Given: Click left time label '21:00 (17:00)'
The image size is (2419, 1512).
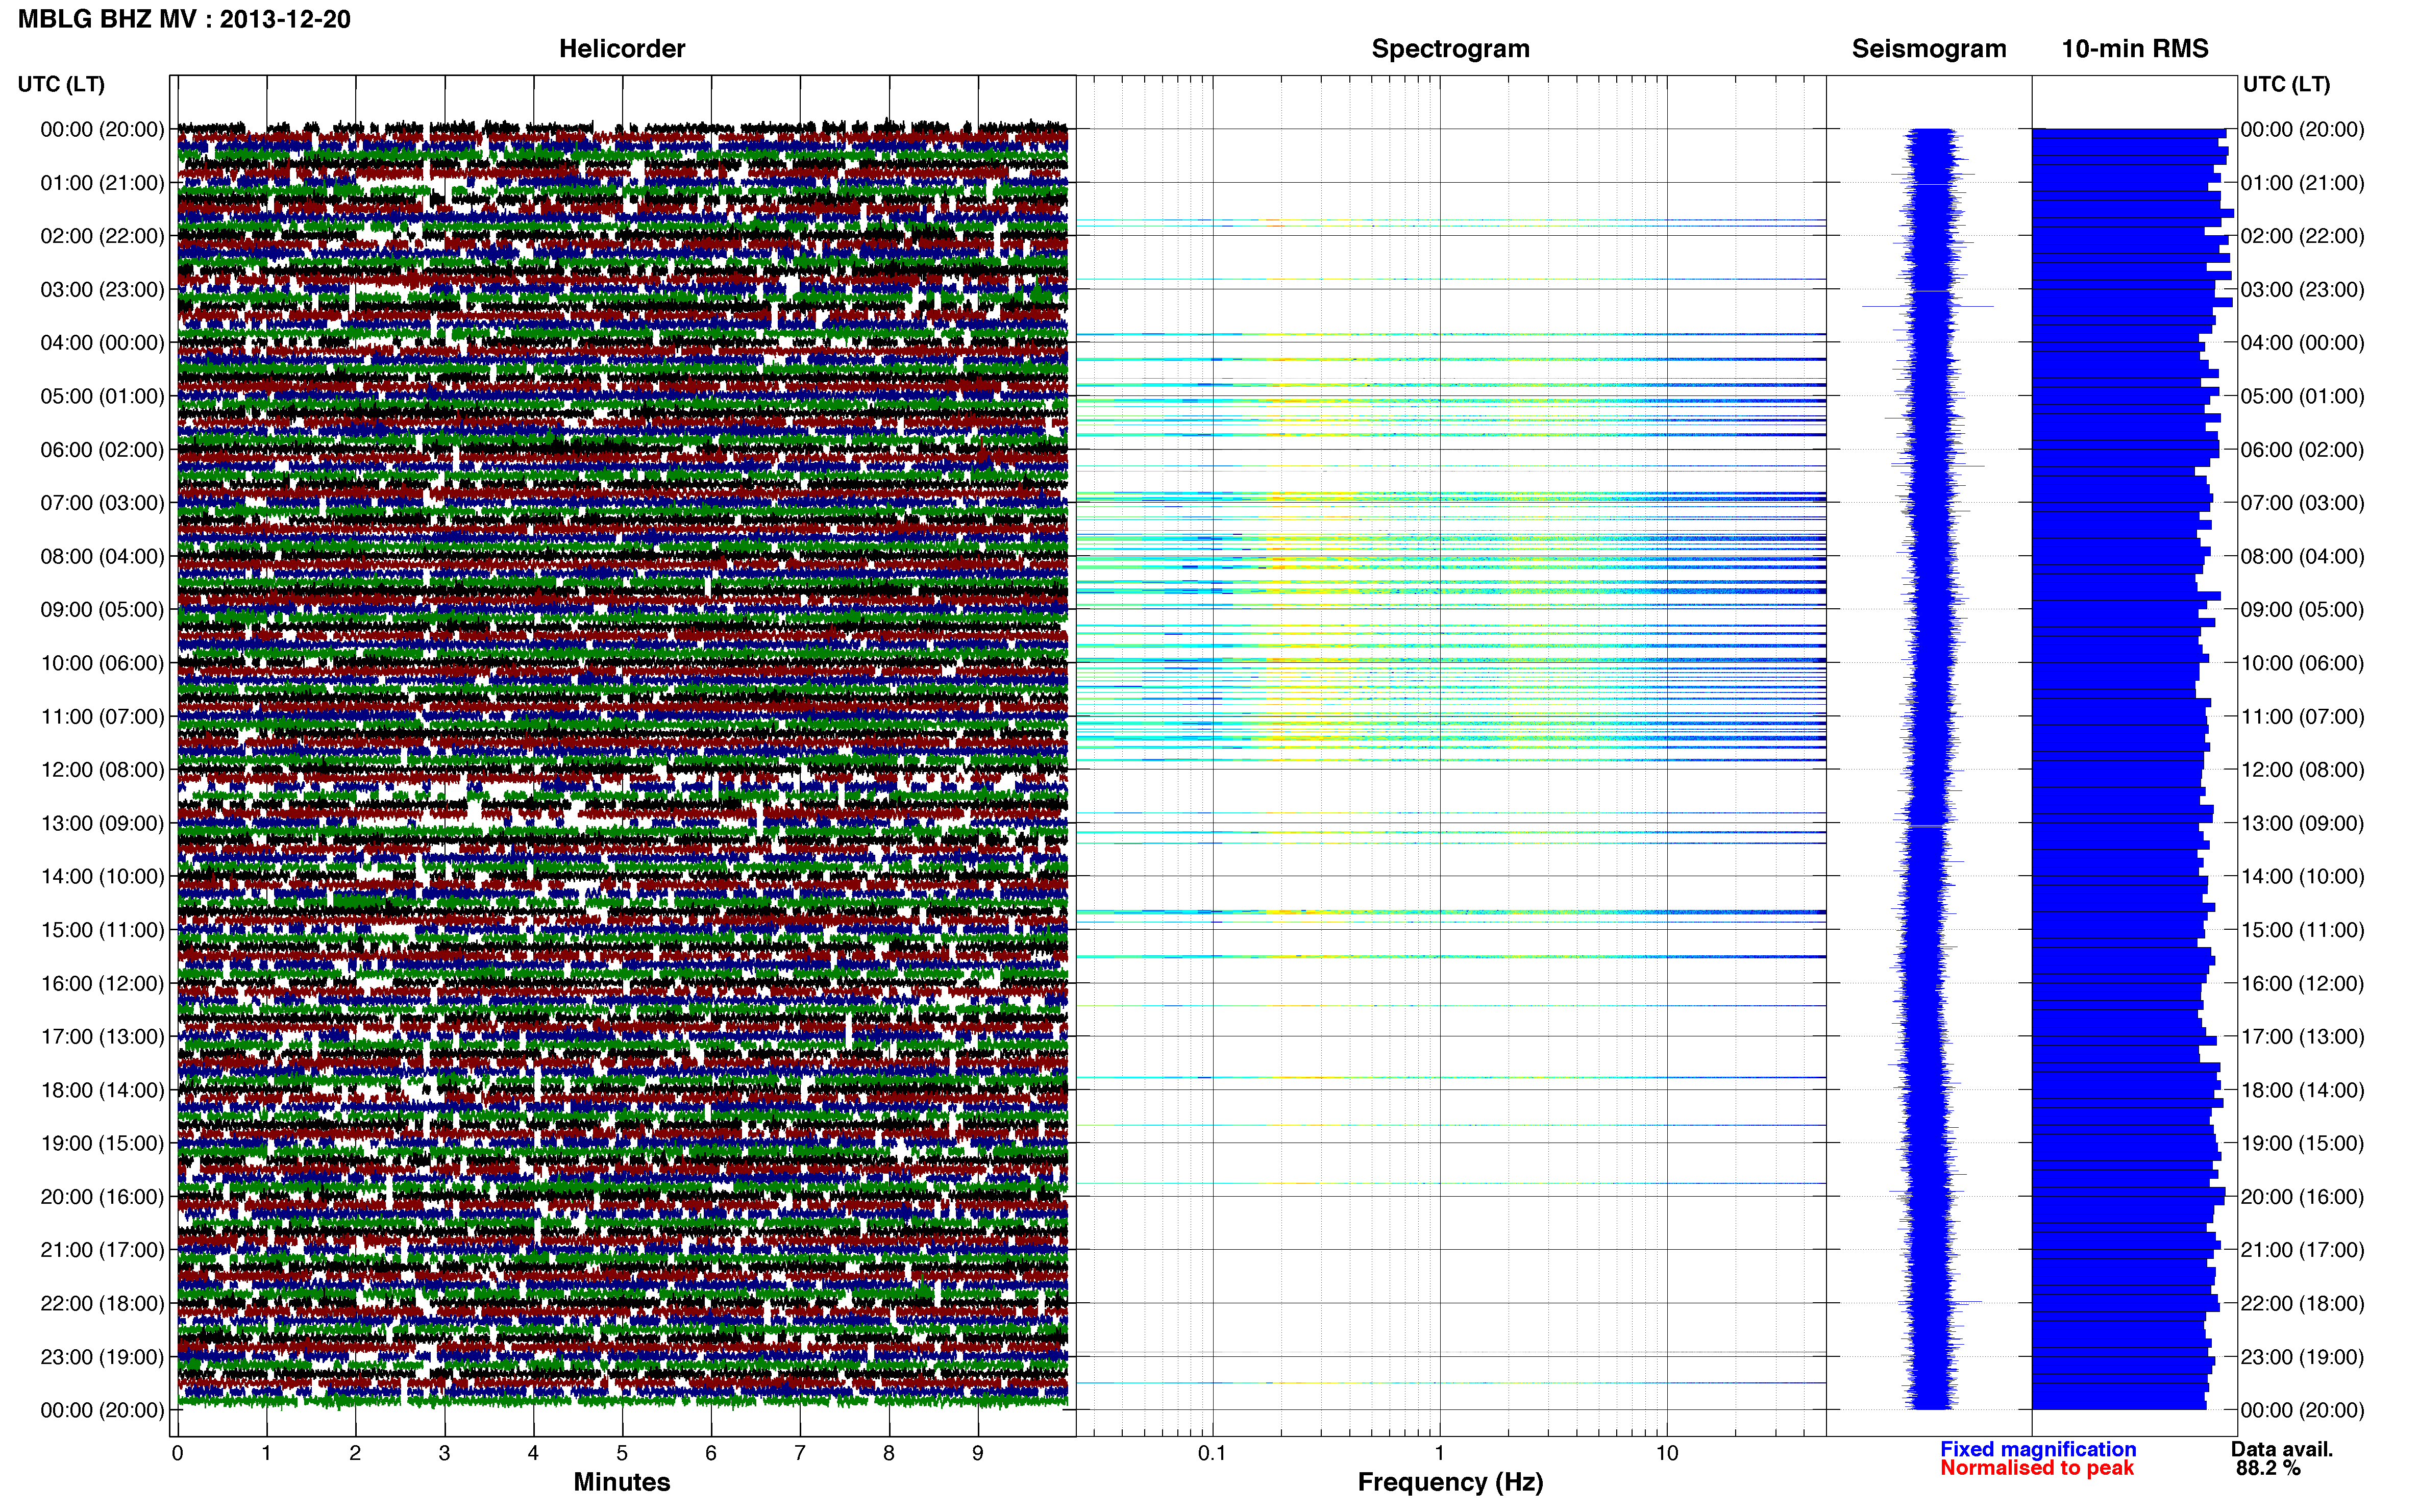Looking at the screenshot, I should click(102, 1250).
